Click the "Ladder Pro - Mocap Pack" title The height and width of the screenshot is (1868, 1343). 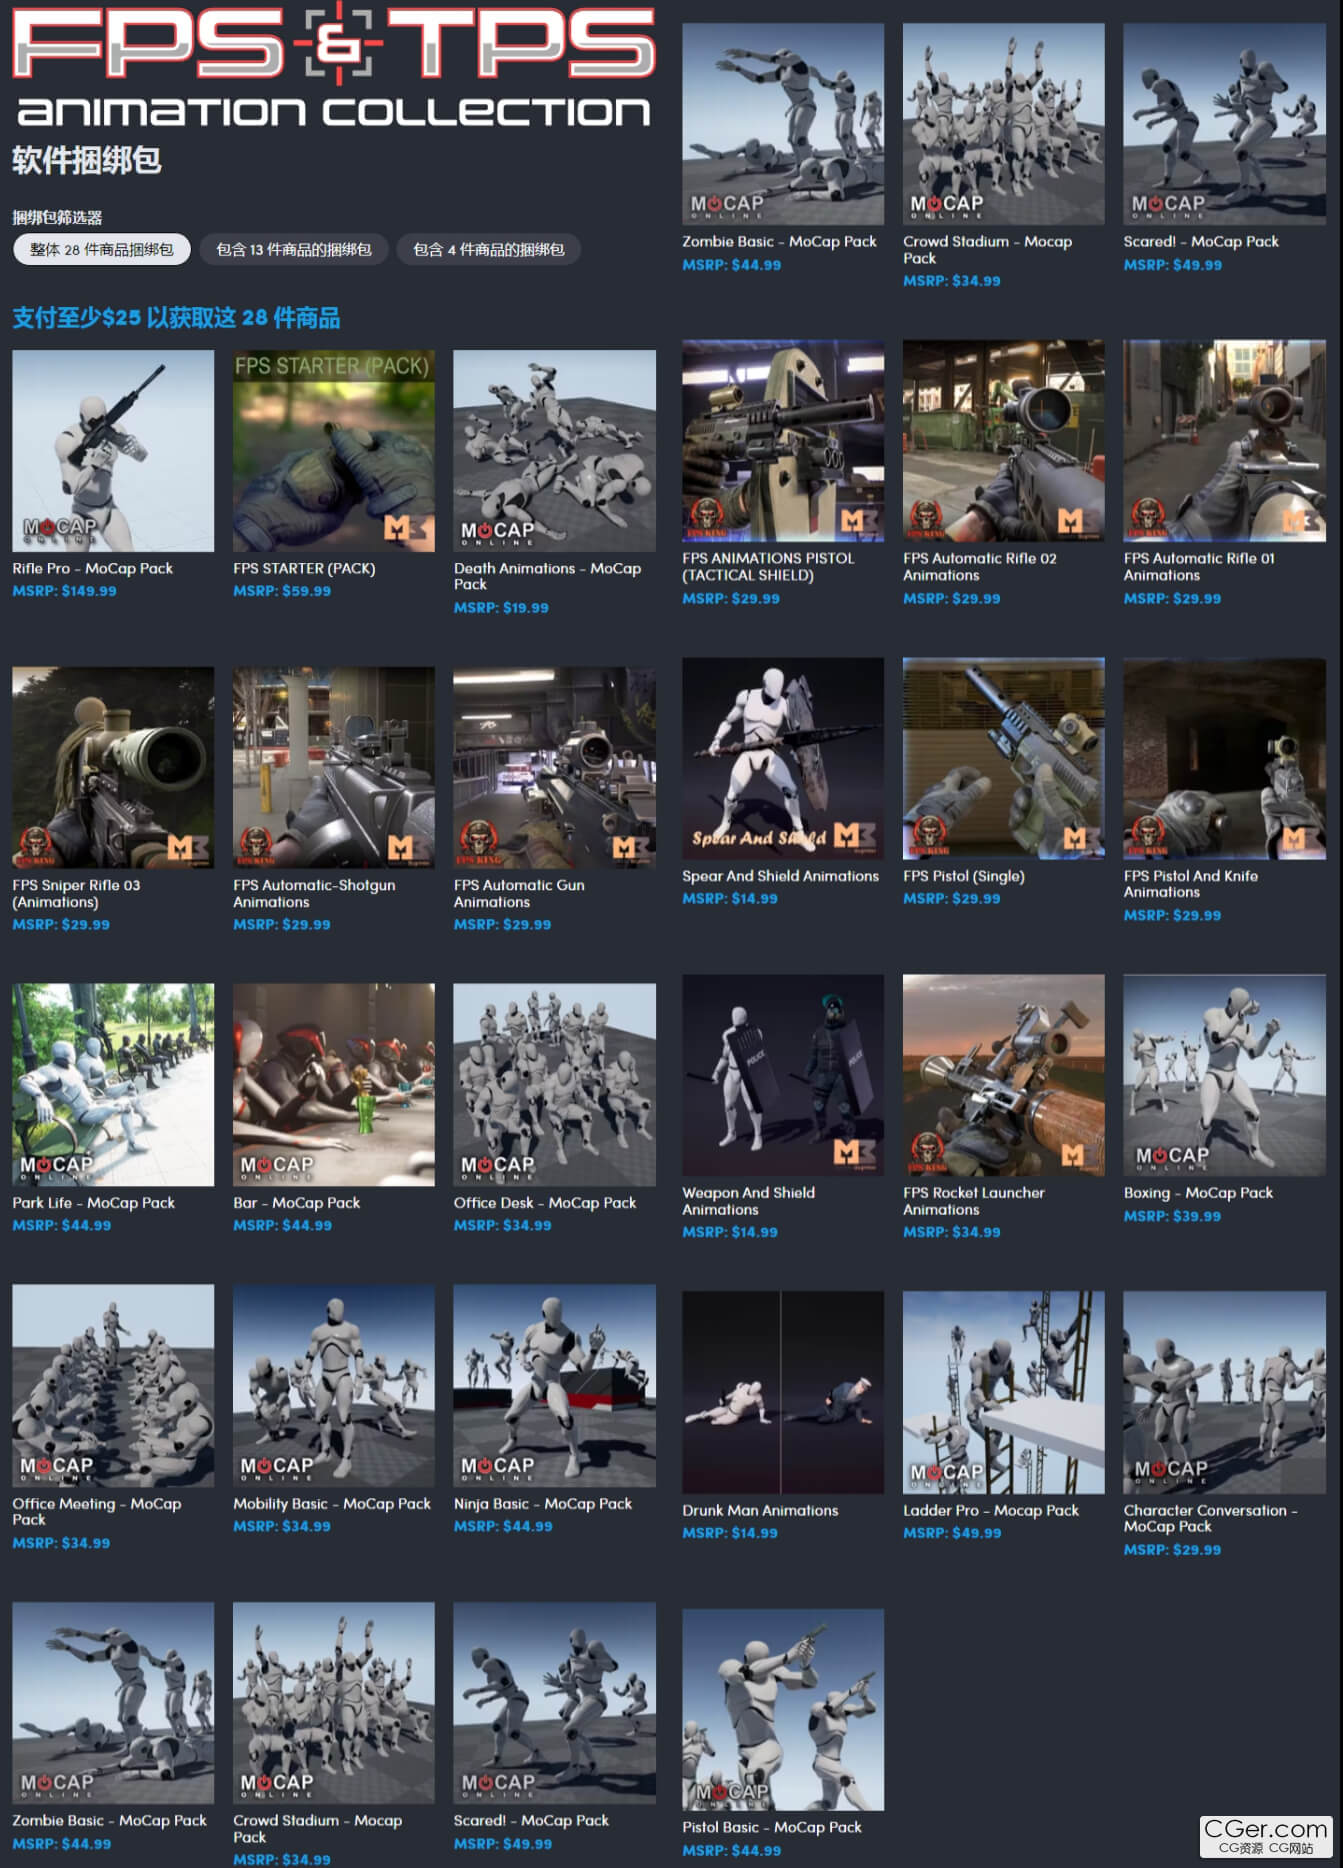pos(990,1510)
